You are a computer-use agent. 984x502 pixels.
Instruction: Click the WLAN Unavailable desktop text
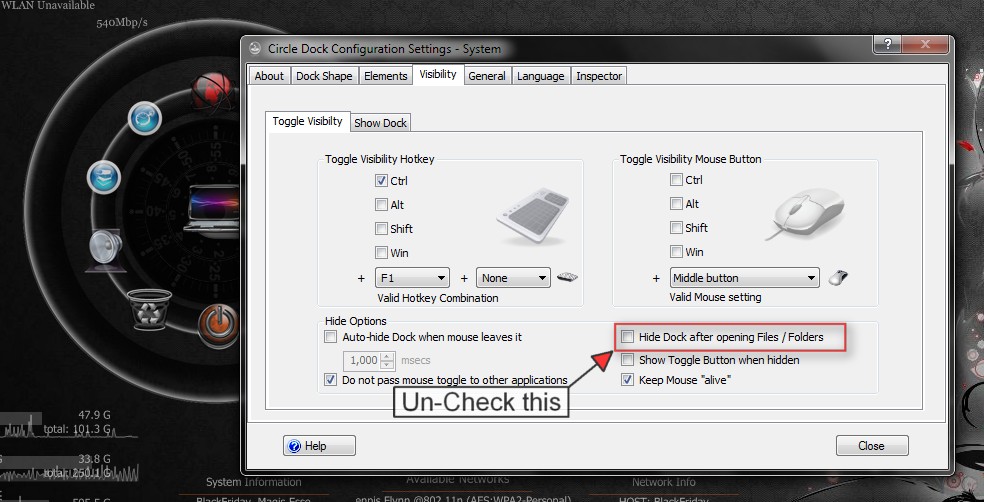tap(48, 6)
